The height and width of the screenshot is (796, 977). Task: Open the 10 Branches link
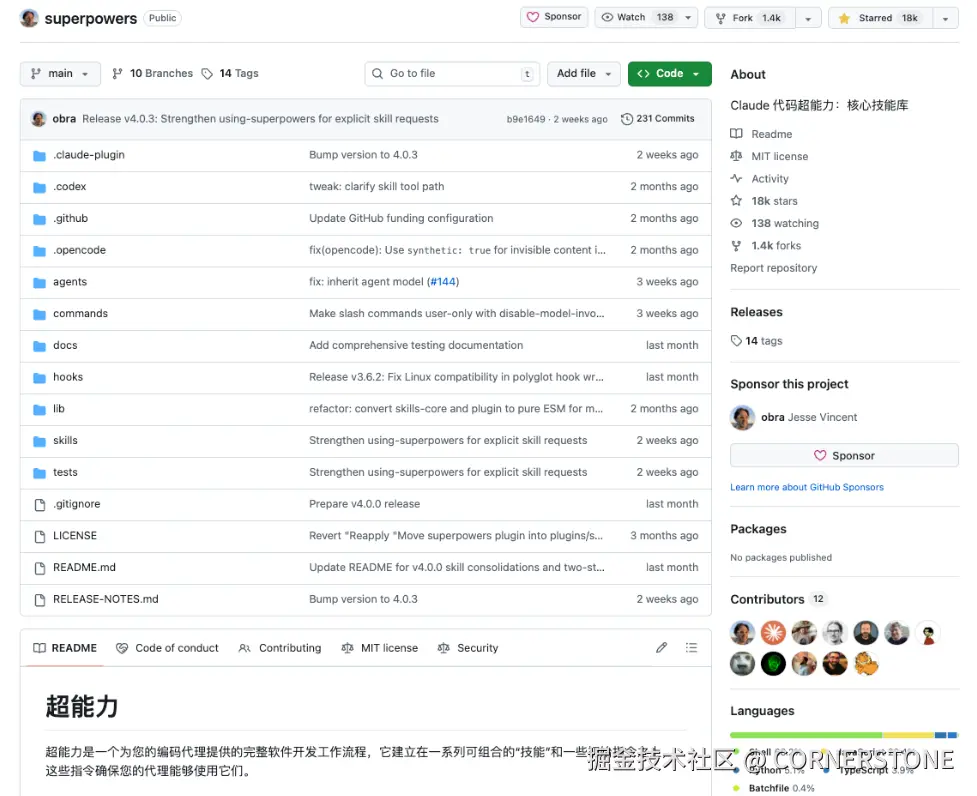pyautogui.click(x=153, y=73)
